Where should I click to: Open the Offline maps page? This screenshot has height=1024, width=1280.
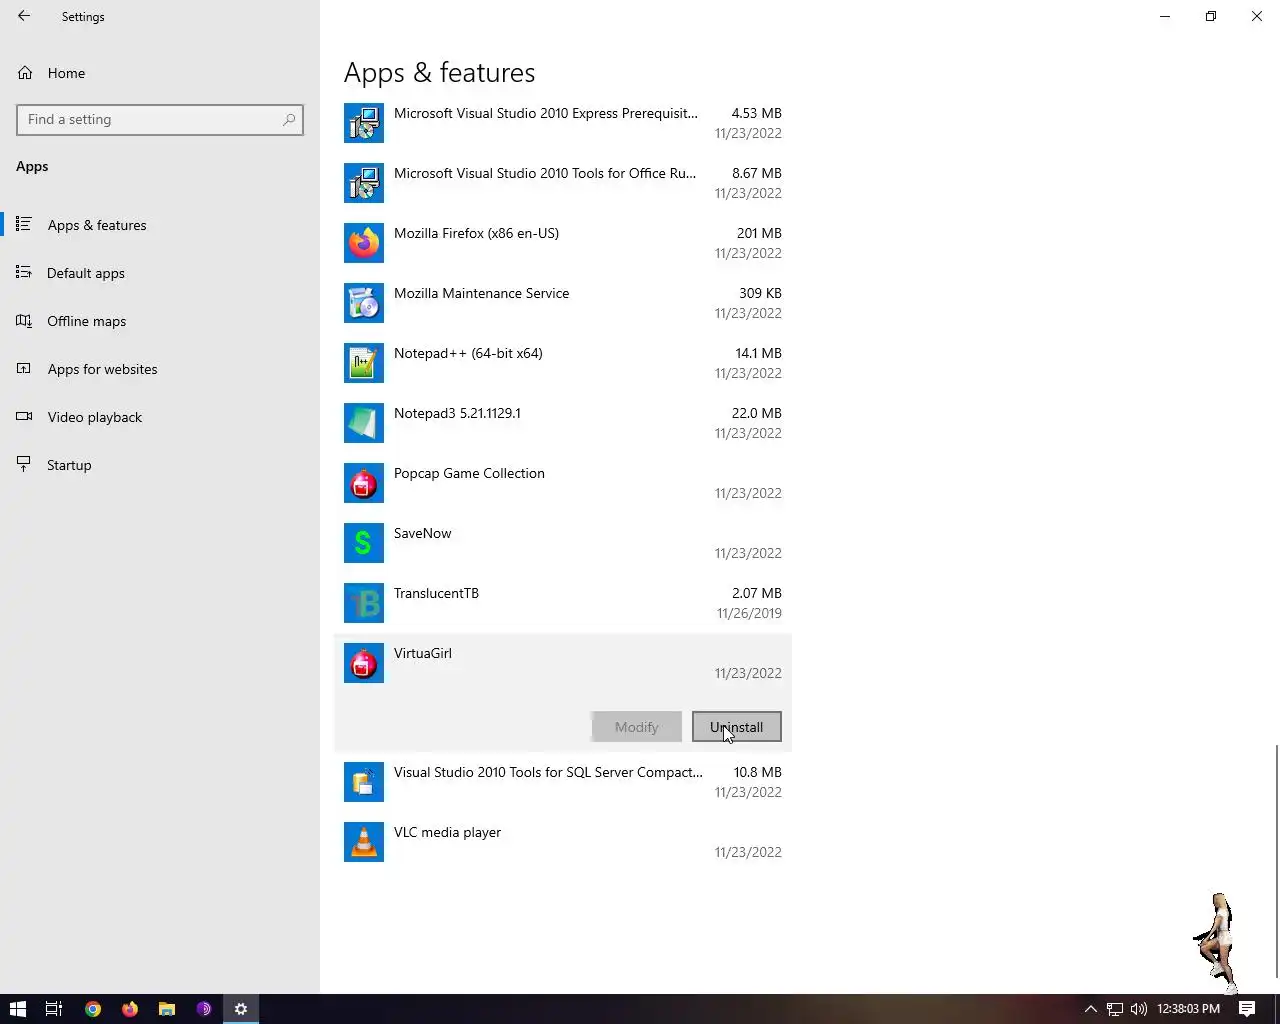coord(160,321)
